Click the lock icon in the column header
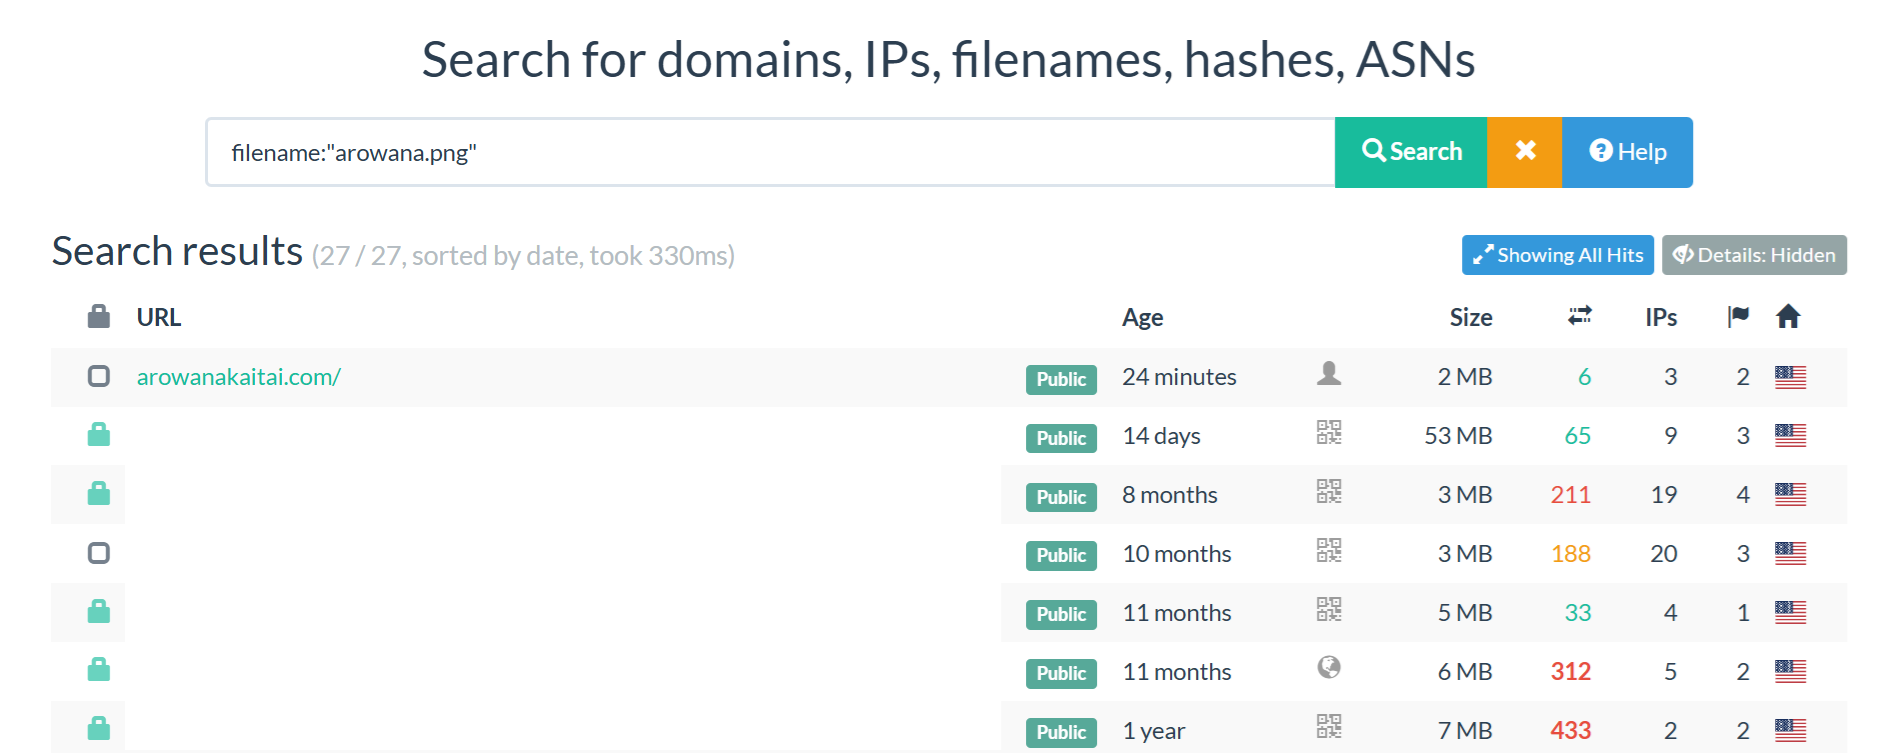The image size is (1878, 753). (98, 317)
